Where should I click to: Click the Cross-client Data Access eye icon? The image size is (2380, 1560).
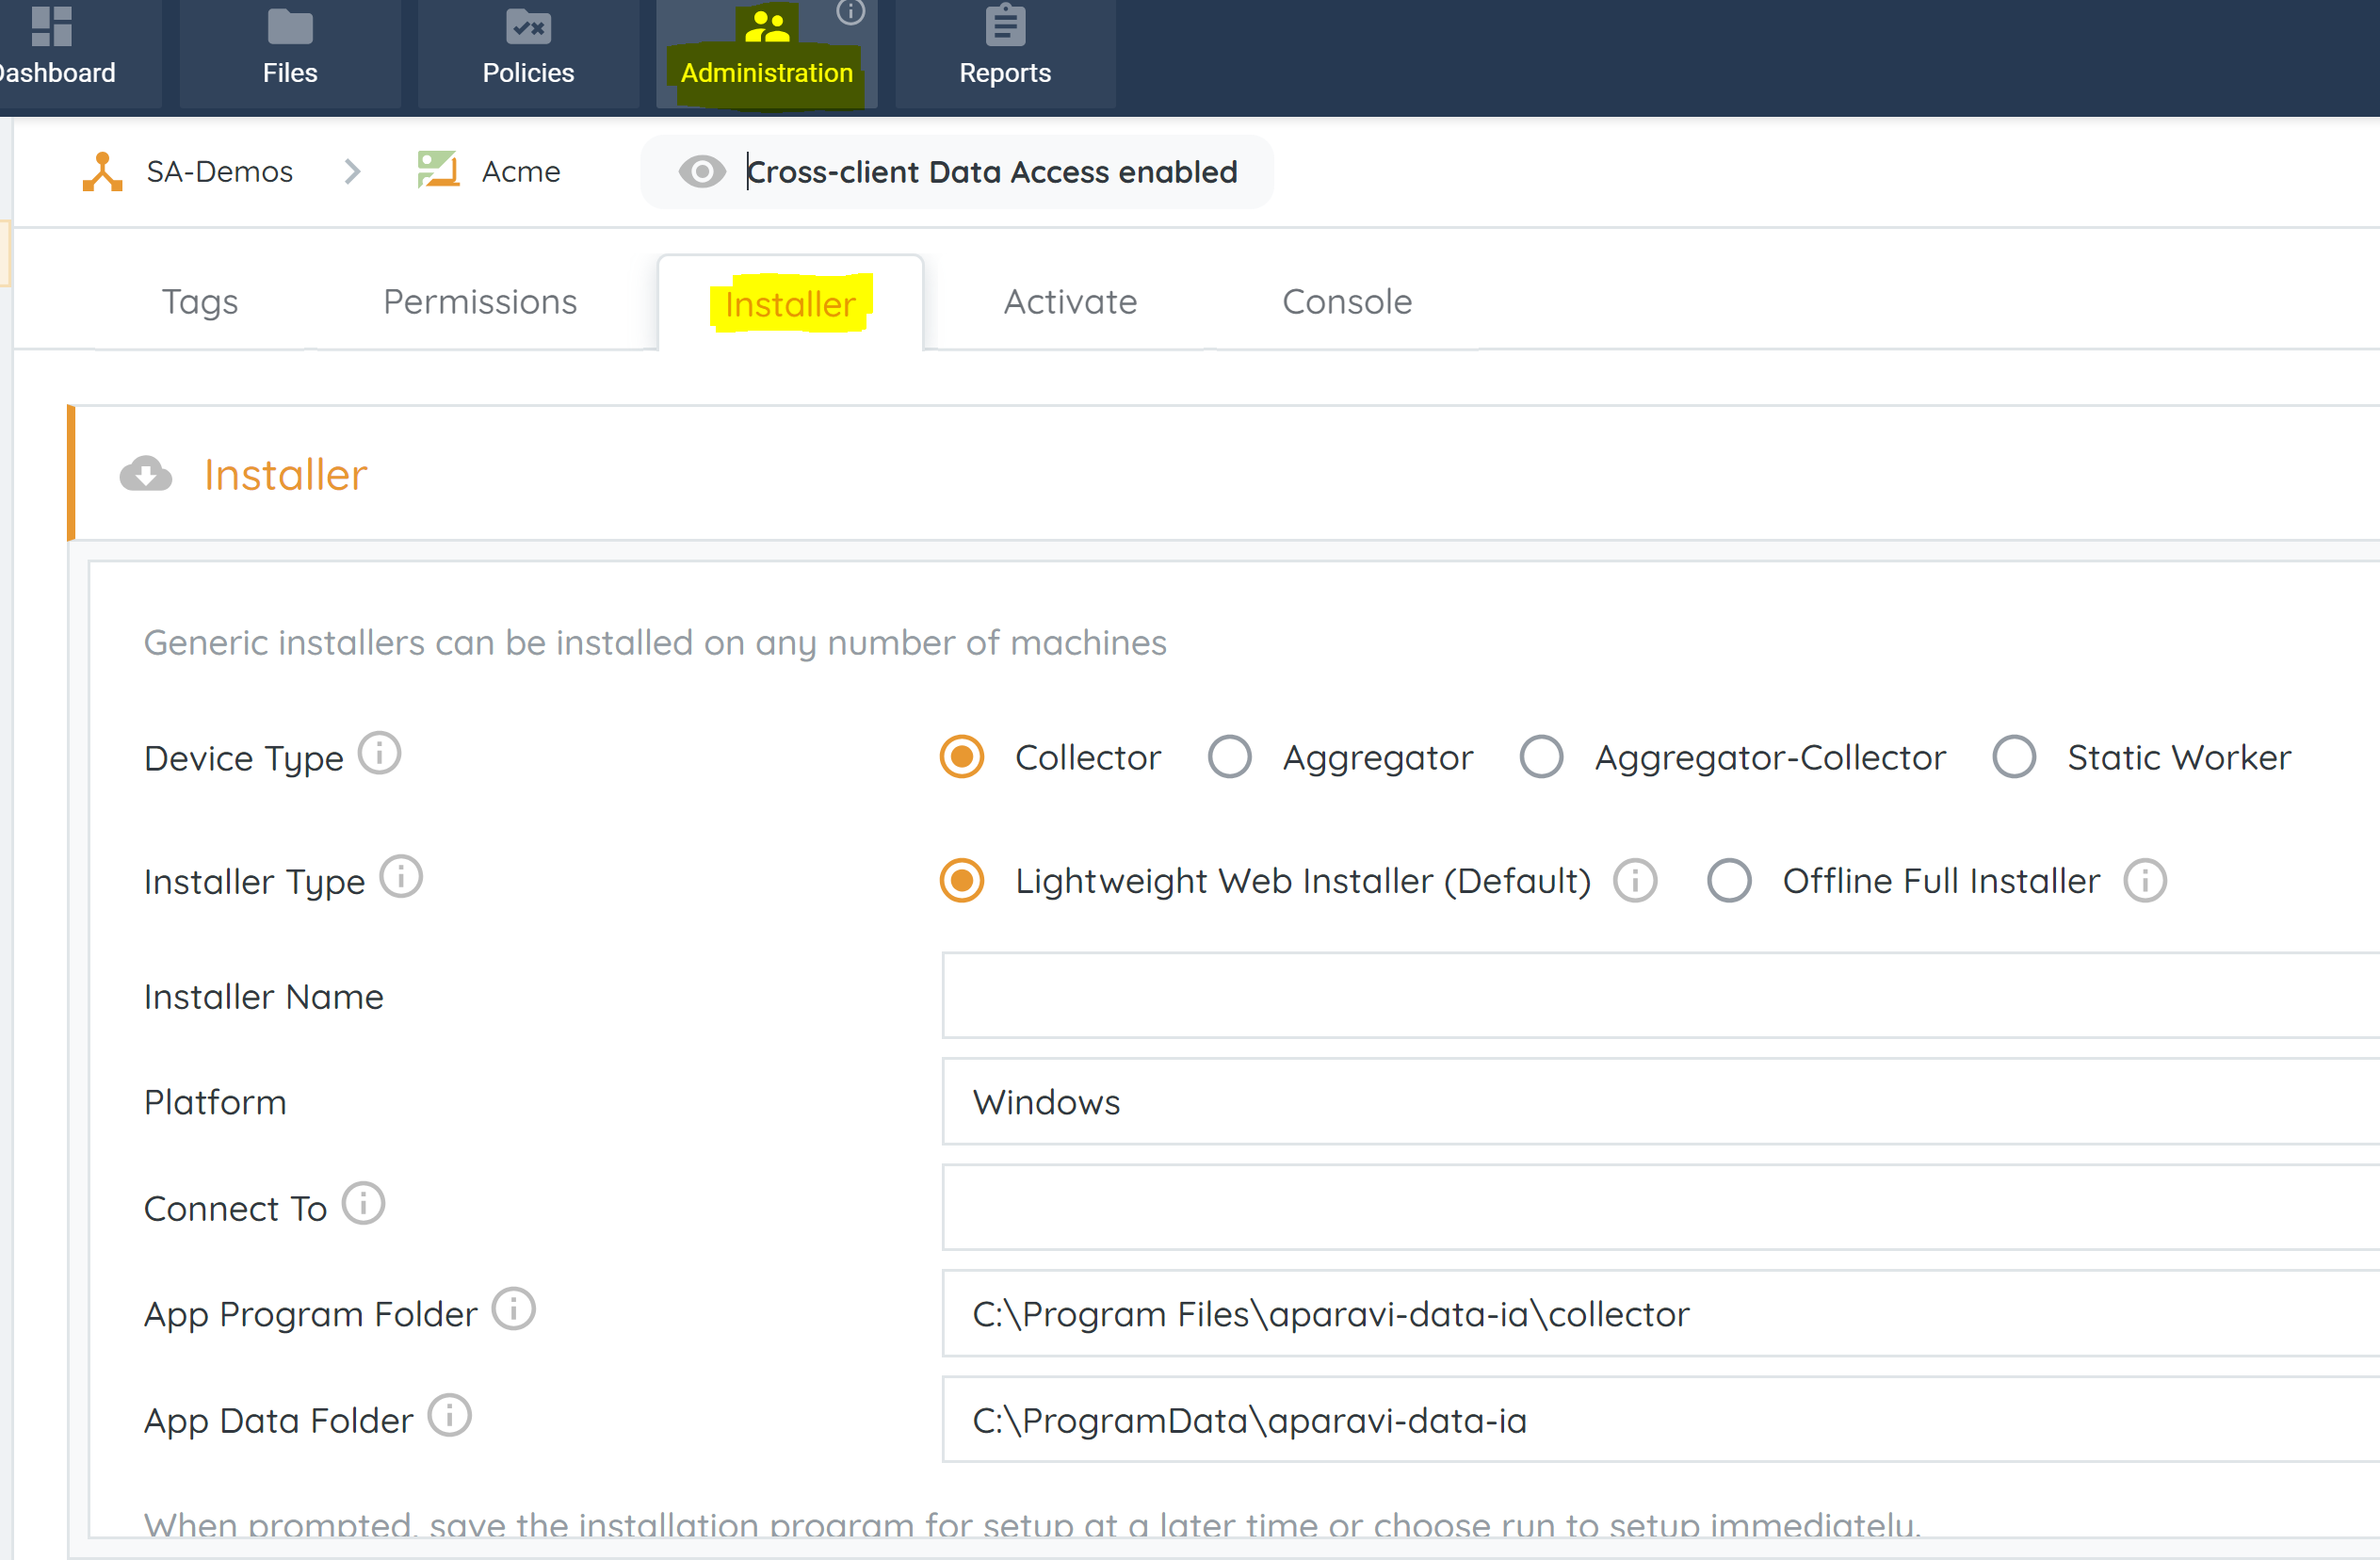[x=702, y=172]
